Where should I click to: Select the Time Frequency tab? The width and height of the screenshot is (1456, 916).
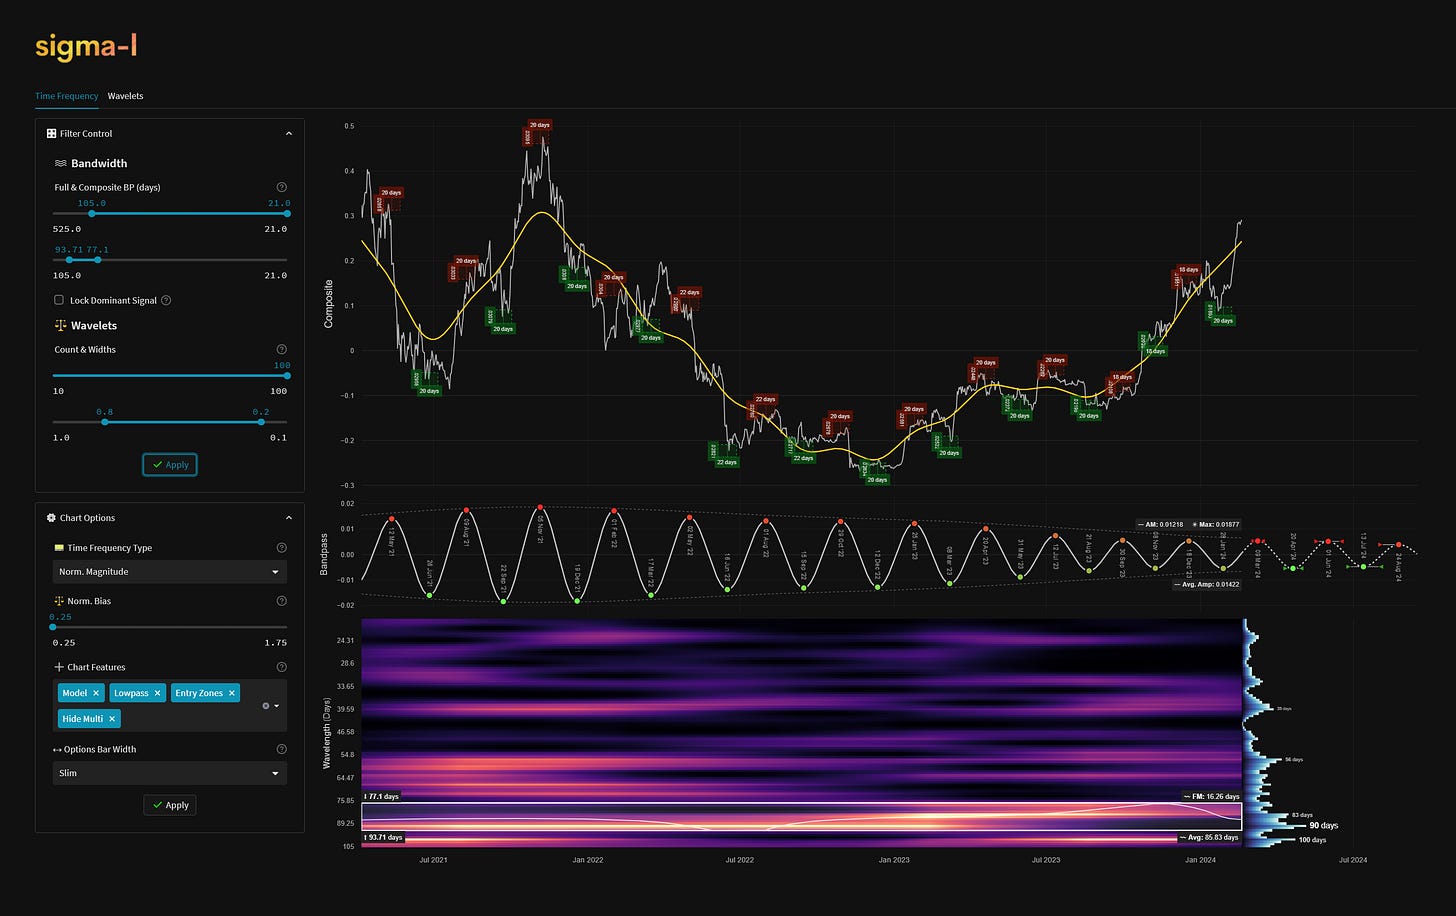pyautogui.click(x=66, y=95)
